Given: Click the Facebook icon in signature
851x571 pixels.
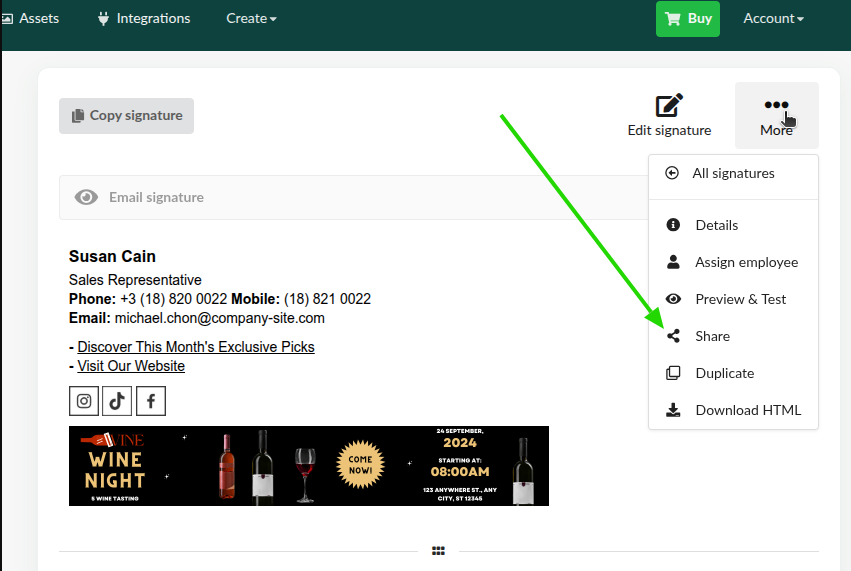Looking at the screenshot, I should coord(151,401).
